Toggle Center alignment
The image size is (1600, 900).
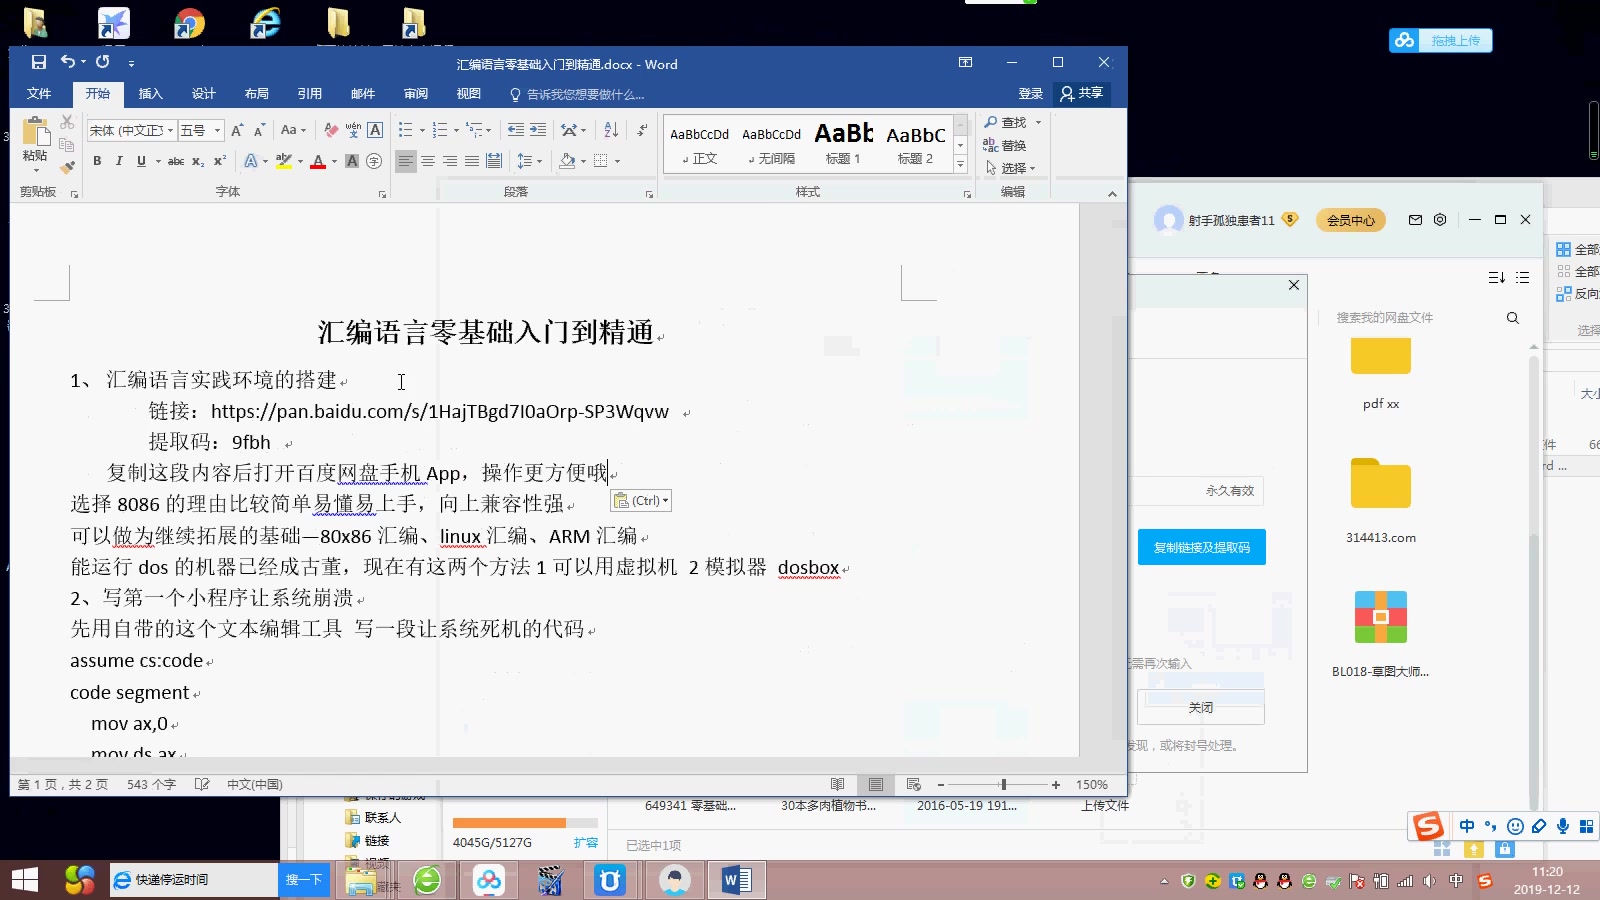pos(427,161)
